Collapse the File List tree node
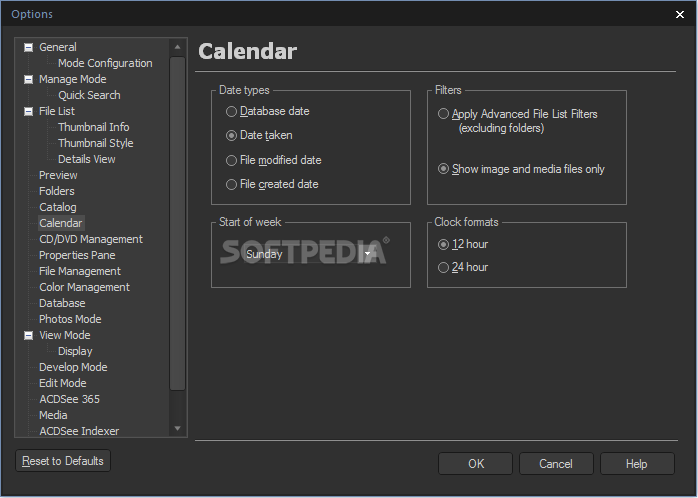 [28, 111]
